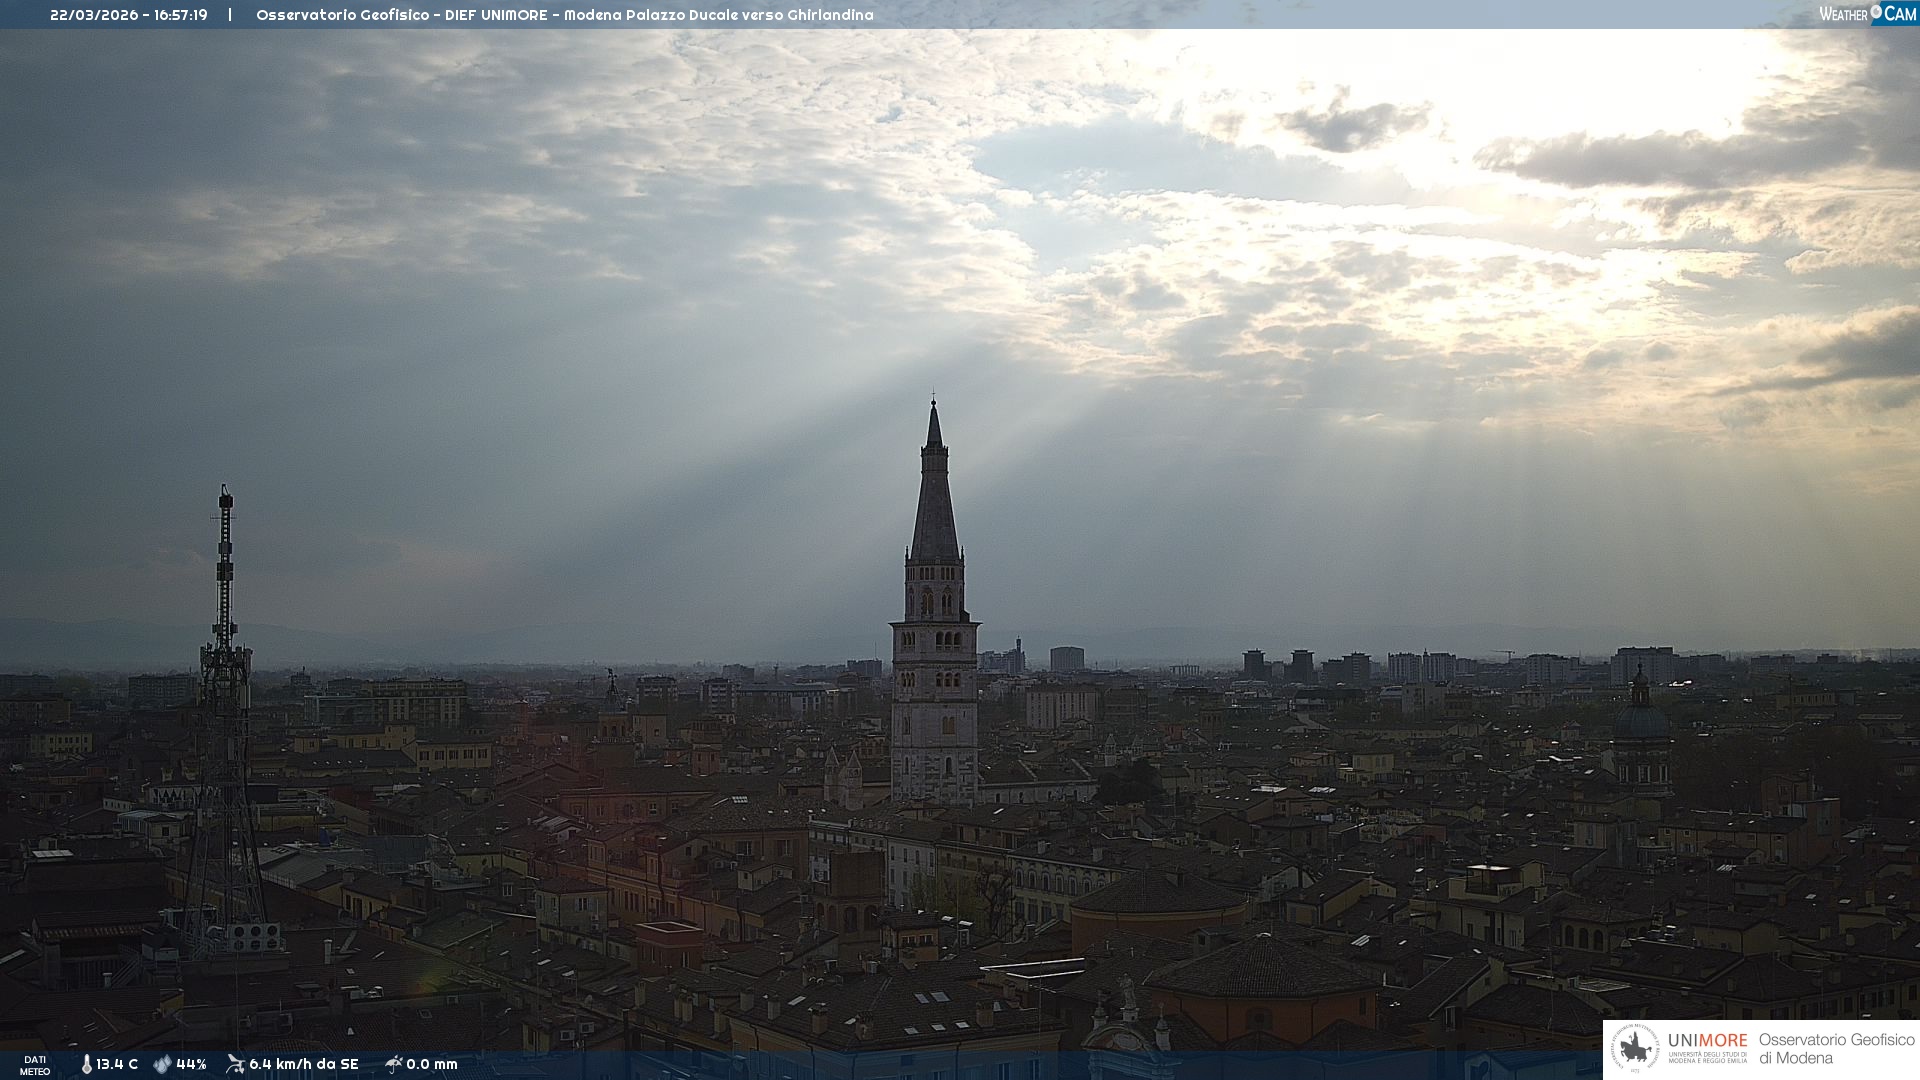Click the 6.4 km/h da SE wind reading
Image resolution: width=1920 pixels, height=1080 pixels.
(x=303, y=1064)
